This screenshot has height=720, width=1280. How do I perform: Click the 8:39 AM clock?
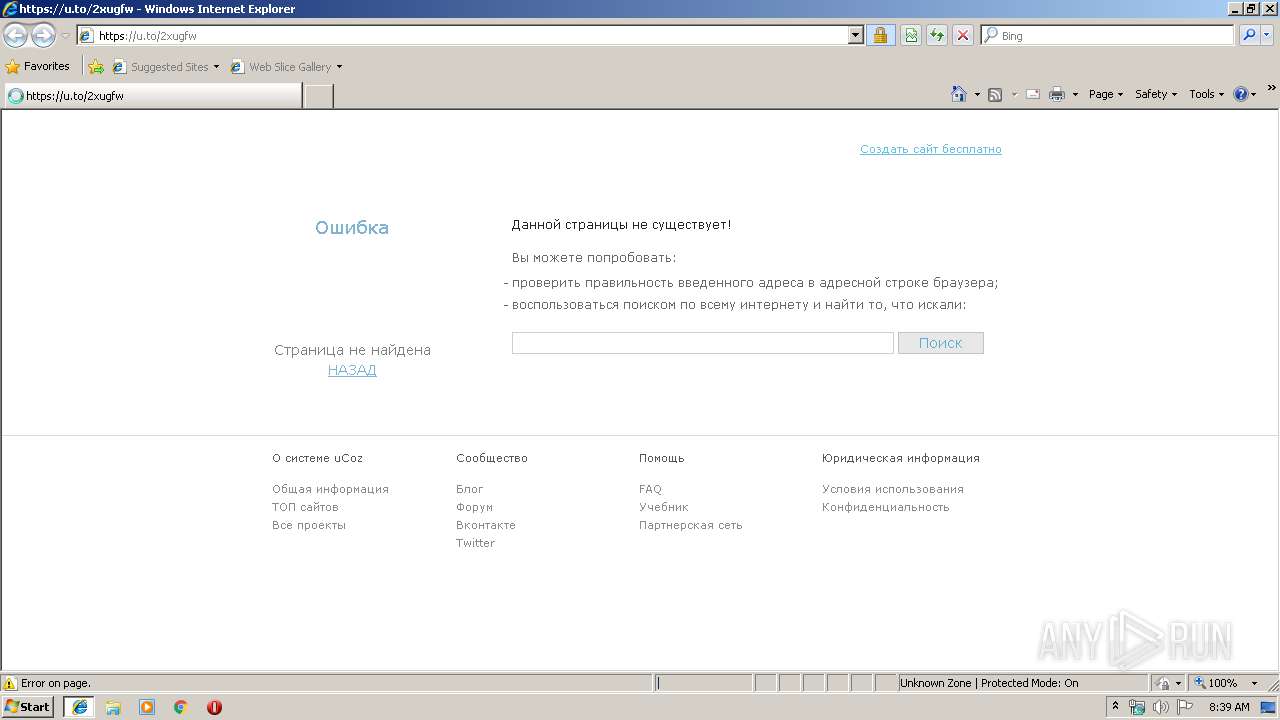point(1229,707)
